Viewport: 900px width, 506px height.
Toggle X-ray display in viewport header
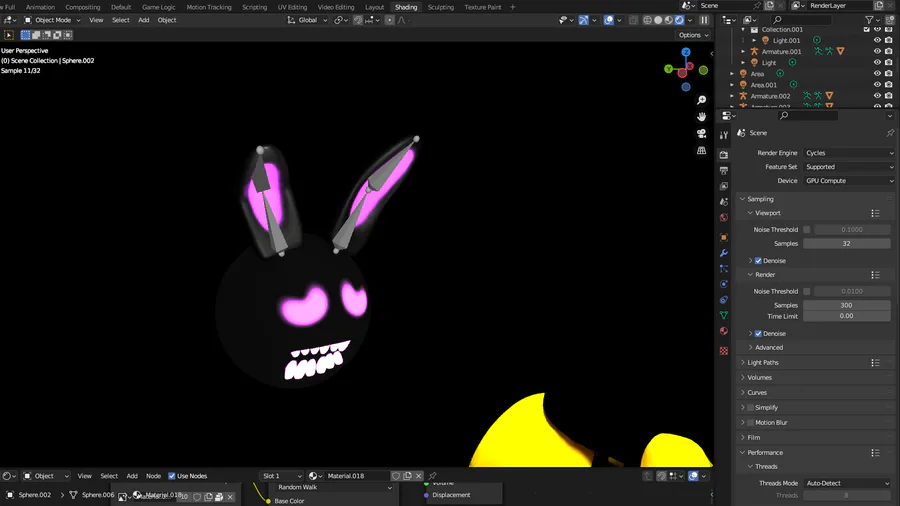coord(633,20)
